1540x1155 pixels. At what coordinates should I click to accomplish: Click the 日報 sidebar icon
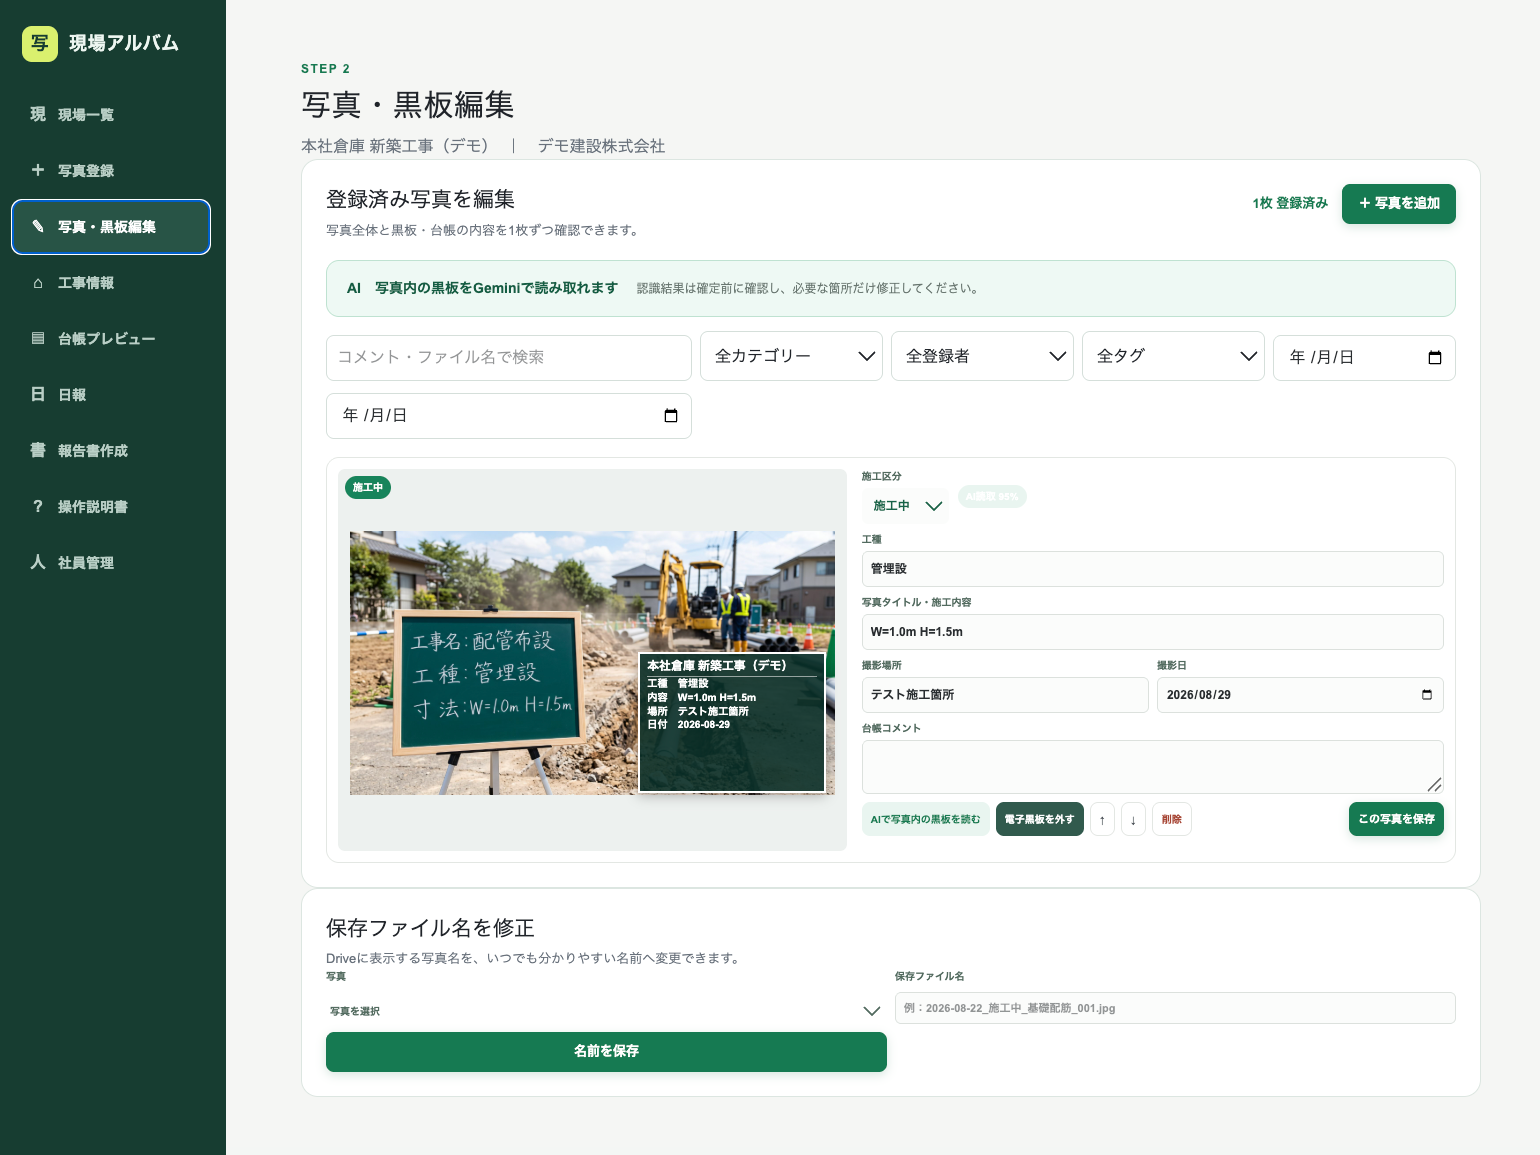(x=38, y=395)
